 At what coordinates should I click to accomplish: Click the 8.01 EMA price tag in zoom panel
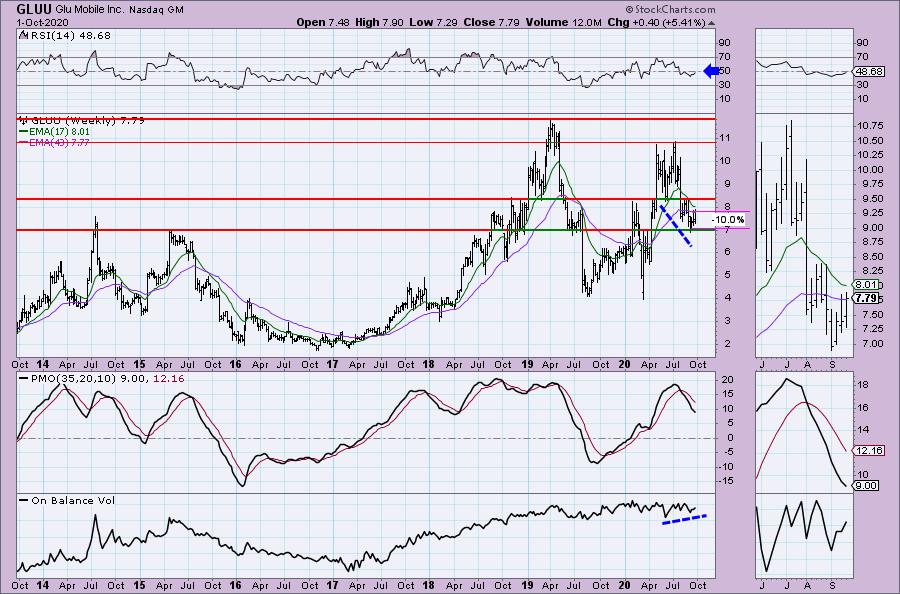pyautogui.click(x=867, y=285)
